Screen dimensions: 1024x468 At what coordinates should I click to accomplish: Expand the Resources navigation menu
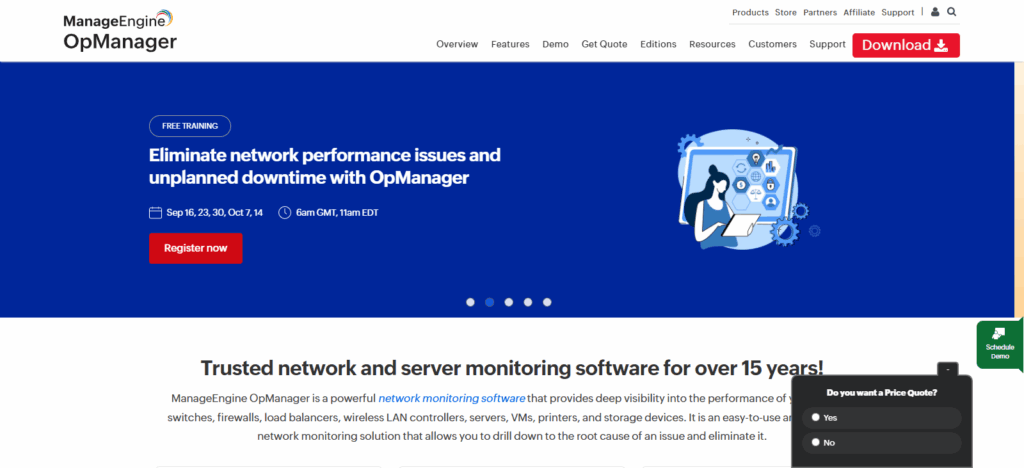pos(712,44)
